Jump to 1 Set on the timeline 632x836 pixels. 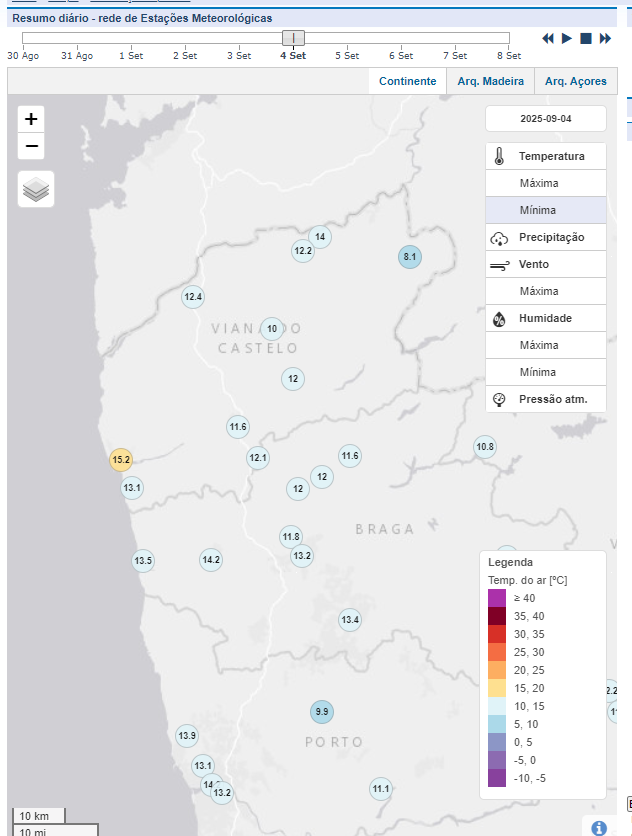coord(131,55)
